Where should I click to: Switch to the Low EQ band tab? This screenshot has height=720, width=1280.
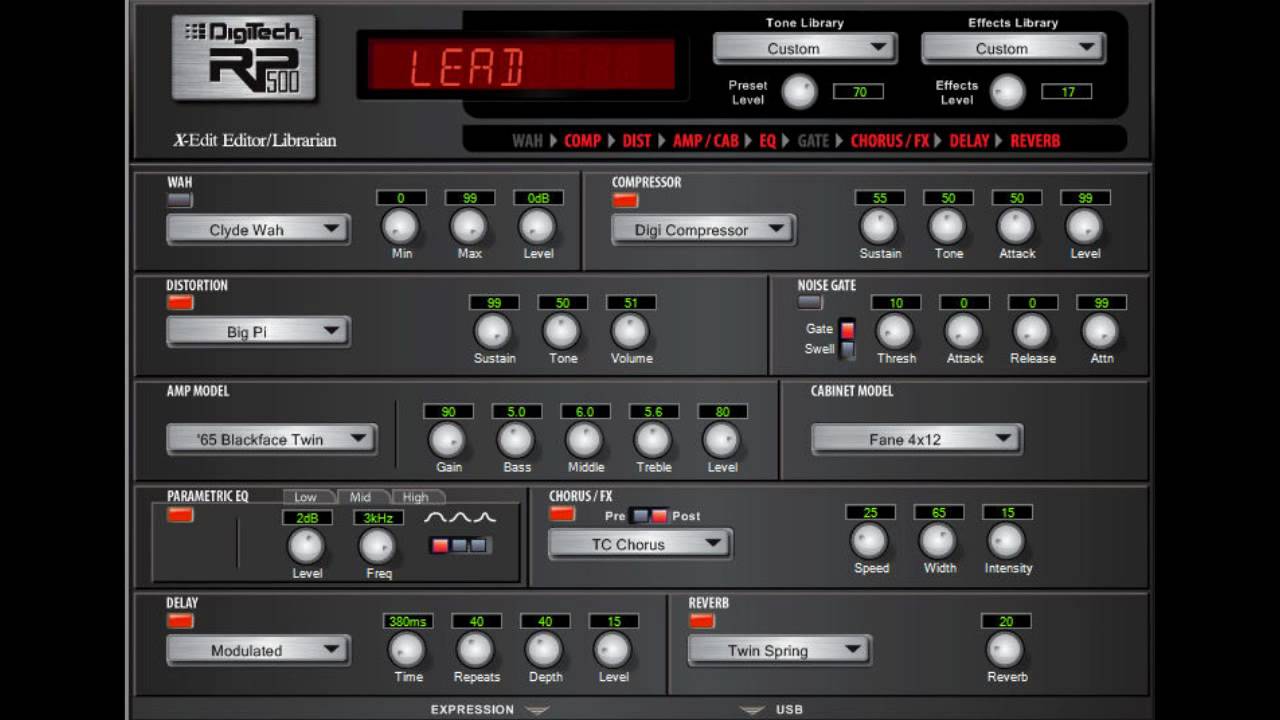tap(309, 497)
